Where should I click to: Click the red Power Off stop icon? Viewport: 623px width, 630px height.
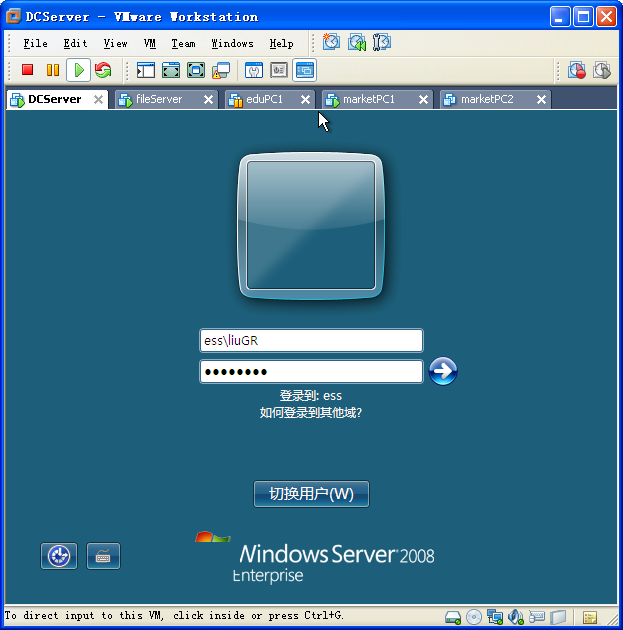pyautogui.click(x=27, y=70)
